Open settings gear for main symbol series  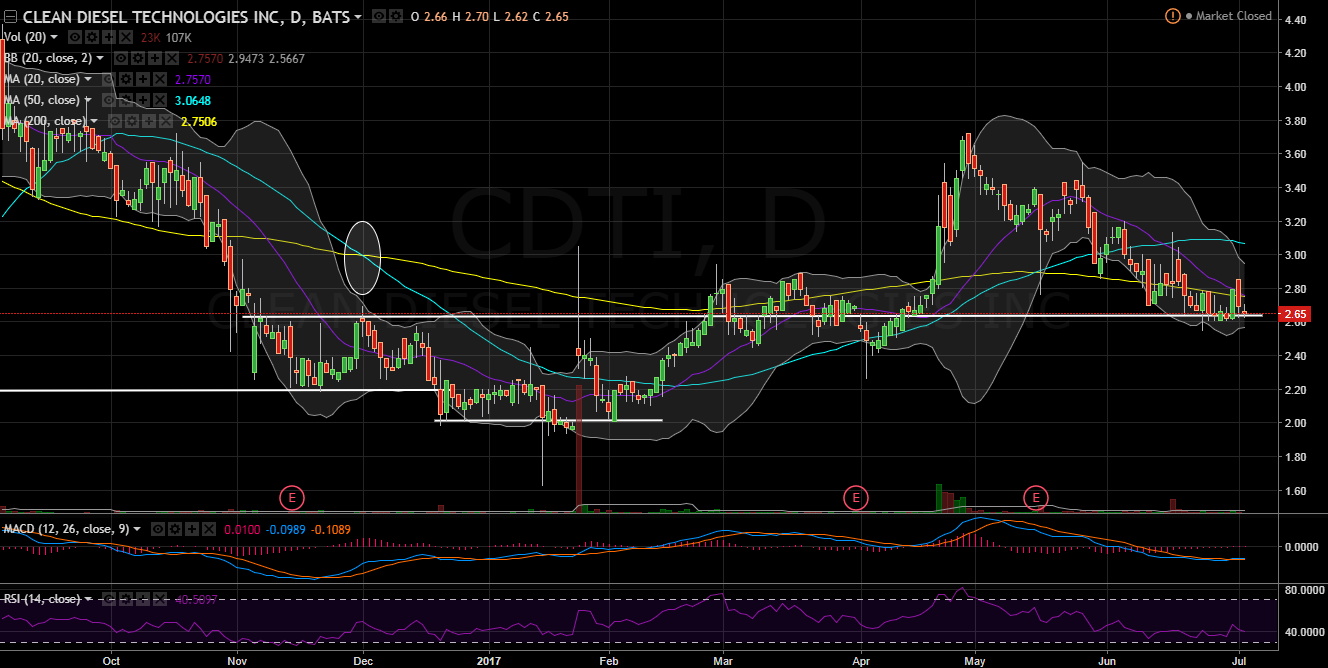pyautogui.click(x=393, y=17)
